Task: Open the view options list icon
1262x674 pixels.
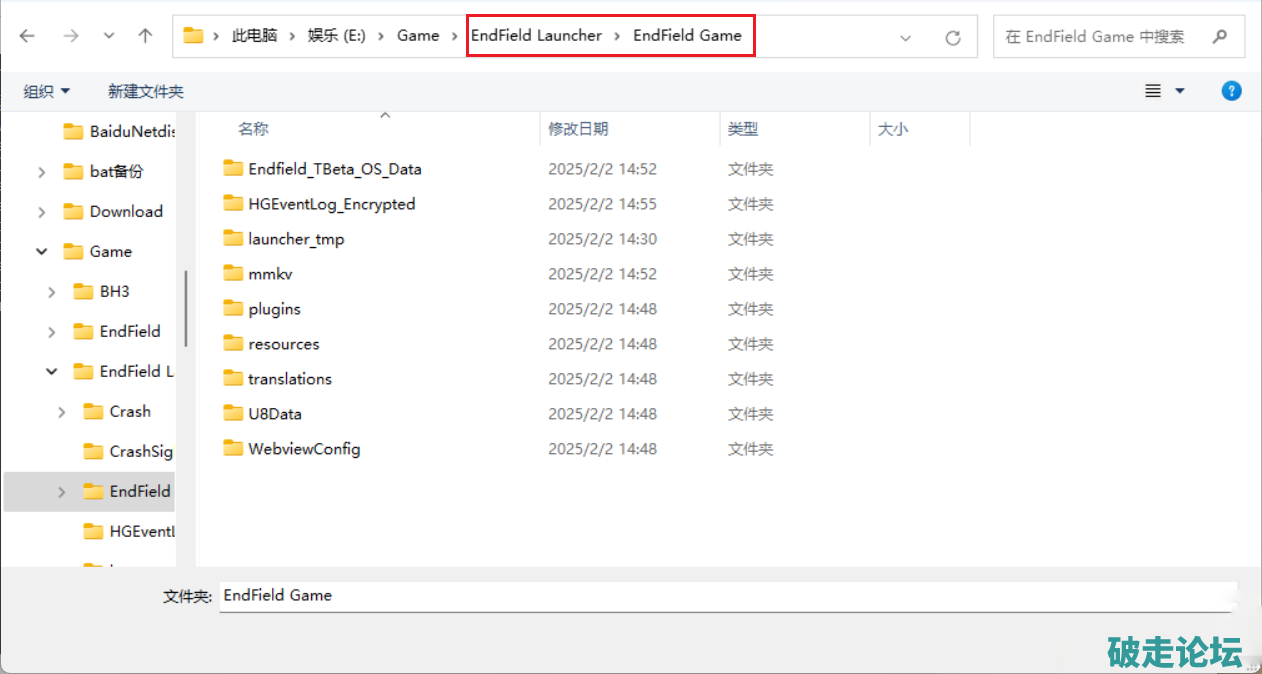Action: (1153, 91)
